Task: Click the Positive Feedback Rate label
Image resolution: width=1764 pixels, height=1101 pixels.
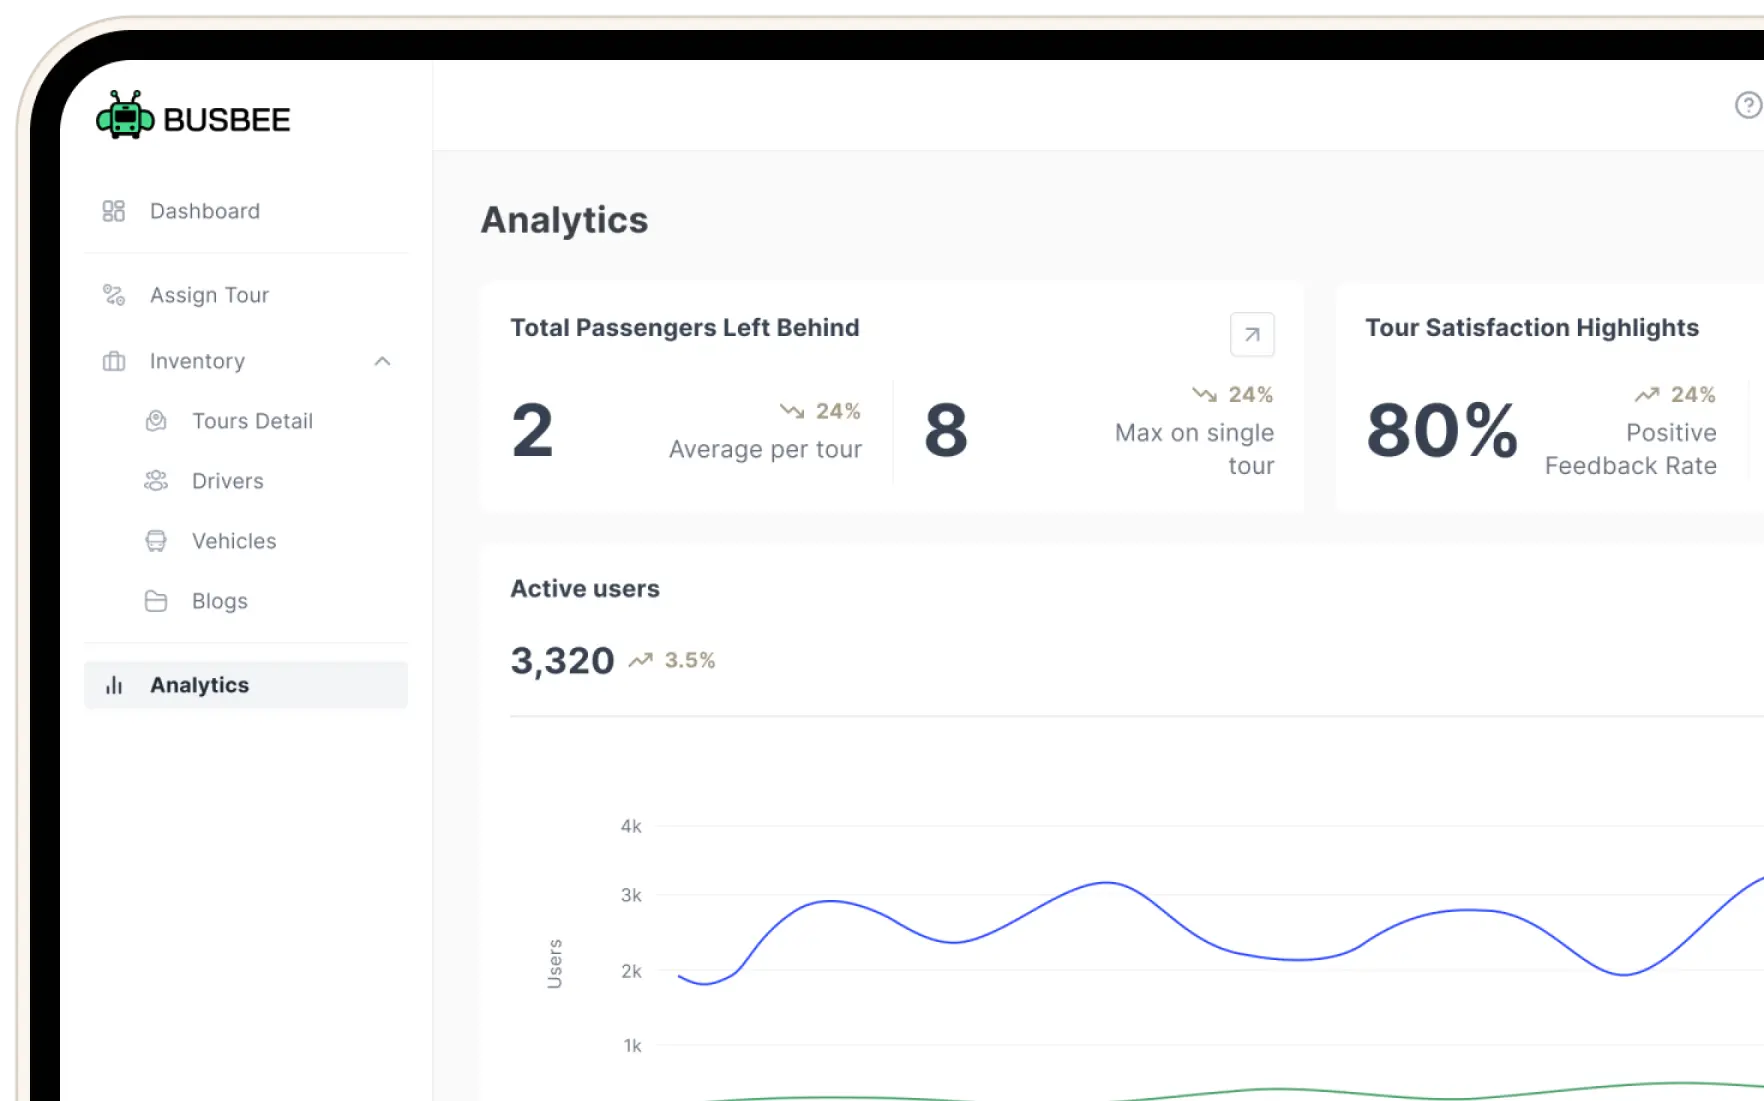Action: pos(1631,449)
